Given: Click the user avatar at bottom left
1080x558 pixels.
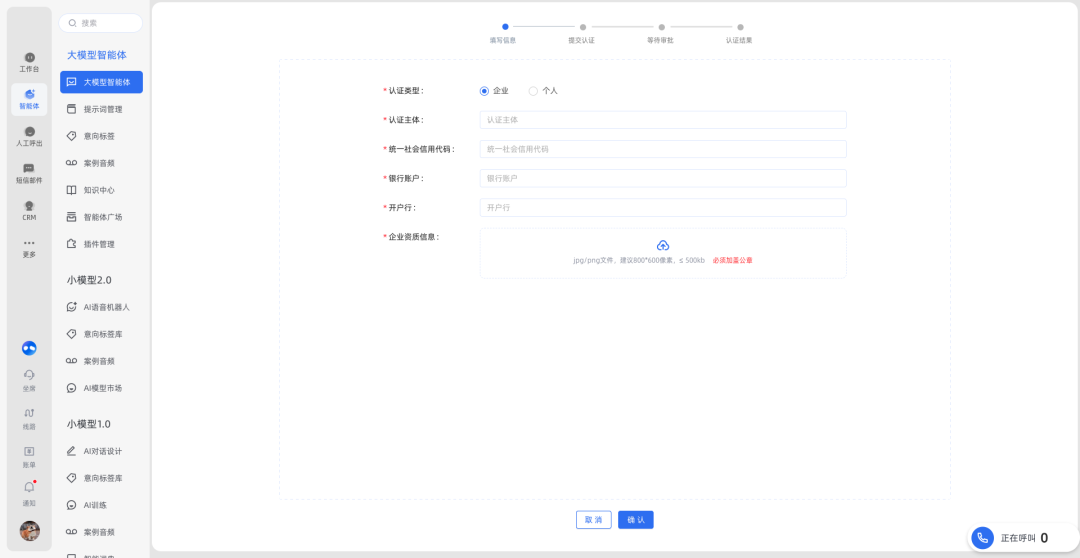Looking at the screenshot, I should tap(30, 531).
